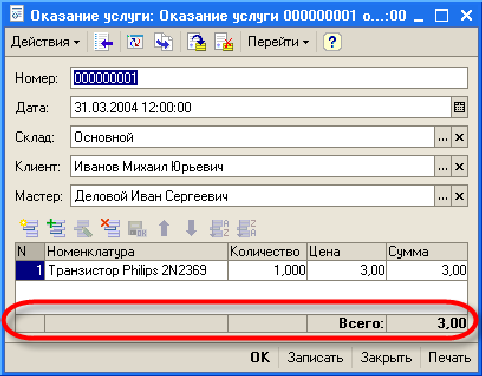Open the selection button for Клиент

pos(443,166)
